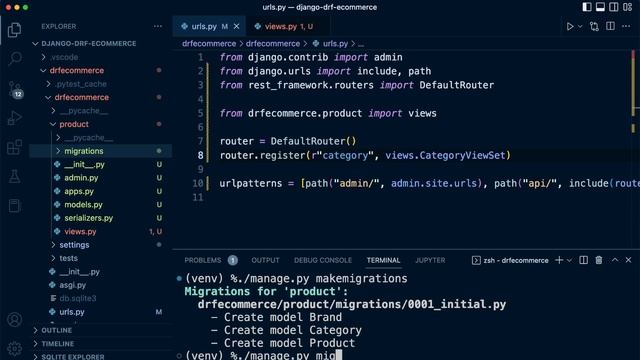Select the TERMINAL panel tab
Viewport: 640px width, 360px height.
[x=383, y=260]
